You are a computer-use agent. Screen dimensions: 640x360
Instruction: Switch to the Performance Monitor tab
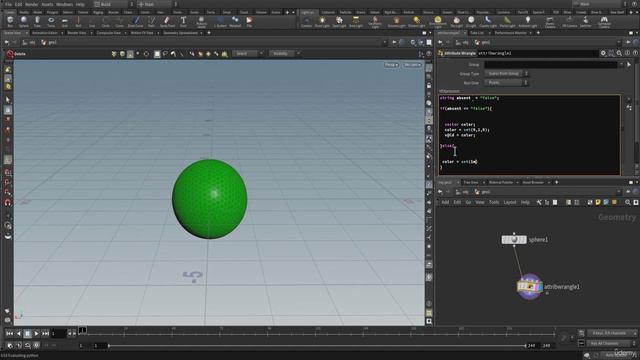click(x=511, y=33)
